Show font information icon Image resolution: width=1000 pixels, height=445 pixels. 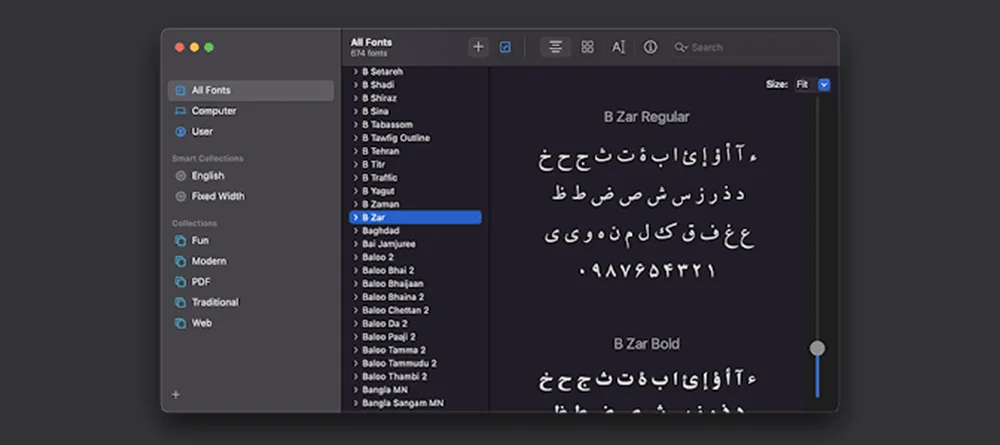650,47
